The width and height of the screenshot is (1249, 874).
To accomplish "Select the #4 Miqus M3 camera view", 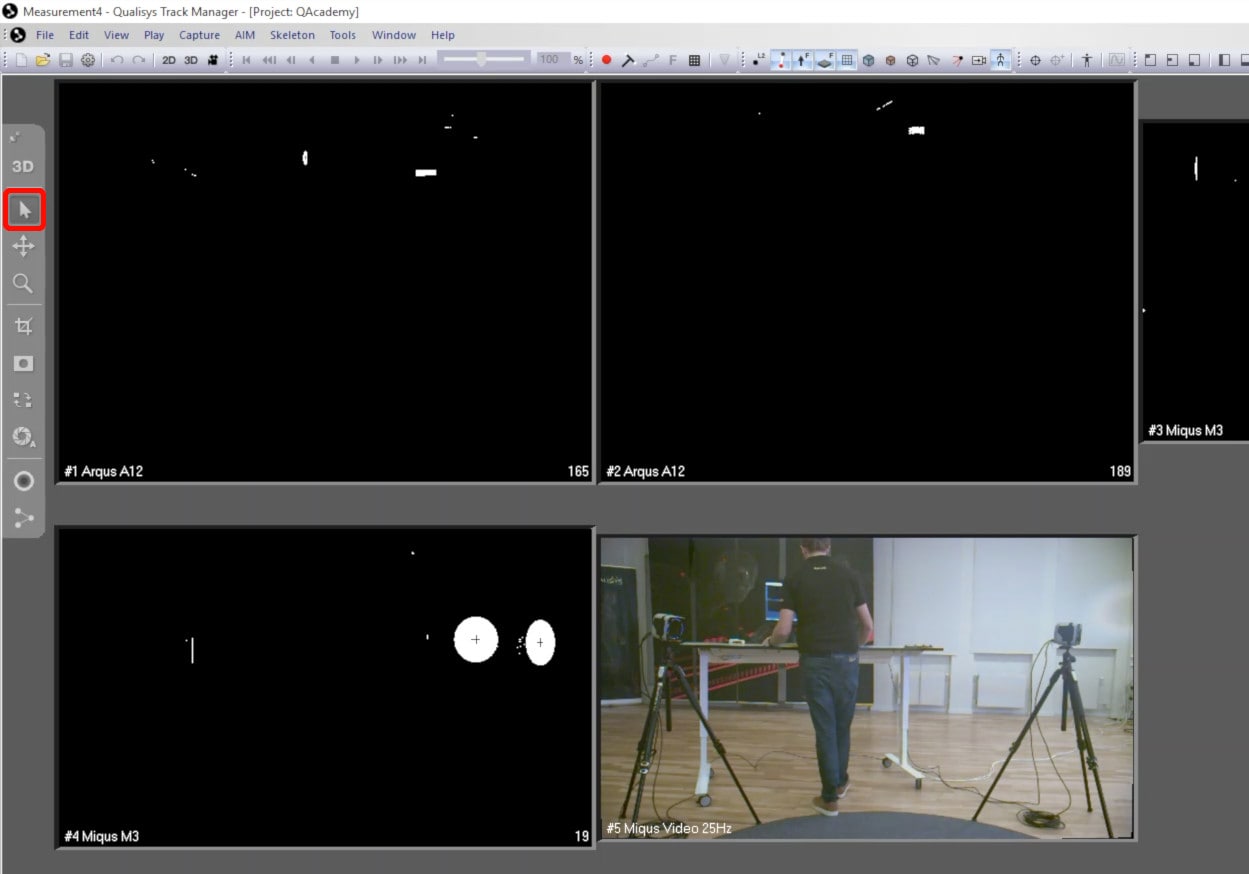I will click(x=325, y=688).
